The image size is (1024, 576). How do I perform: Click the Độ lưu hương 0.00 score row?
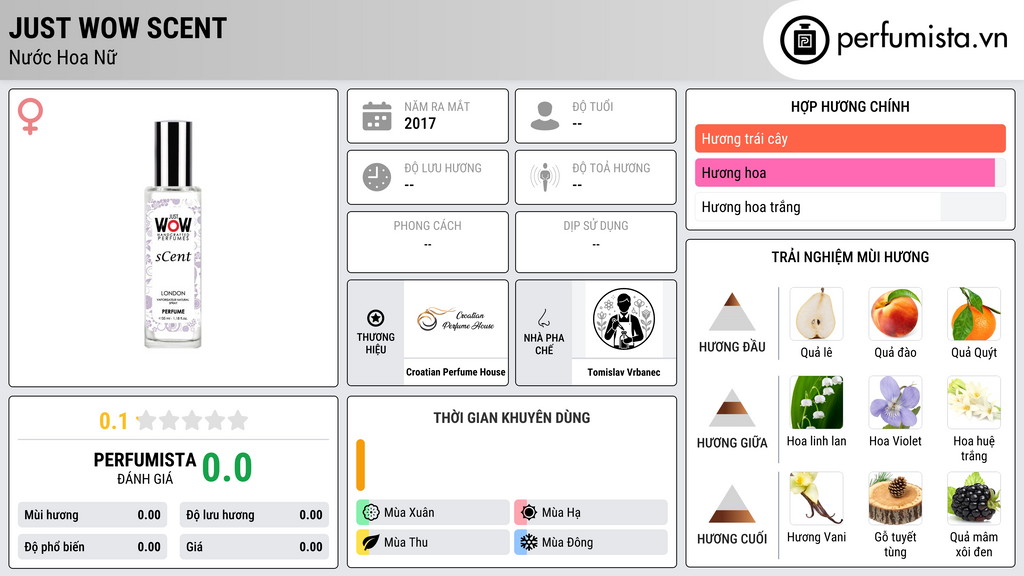click(254, 515)
